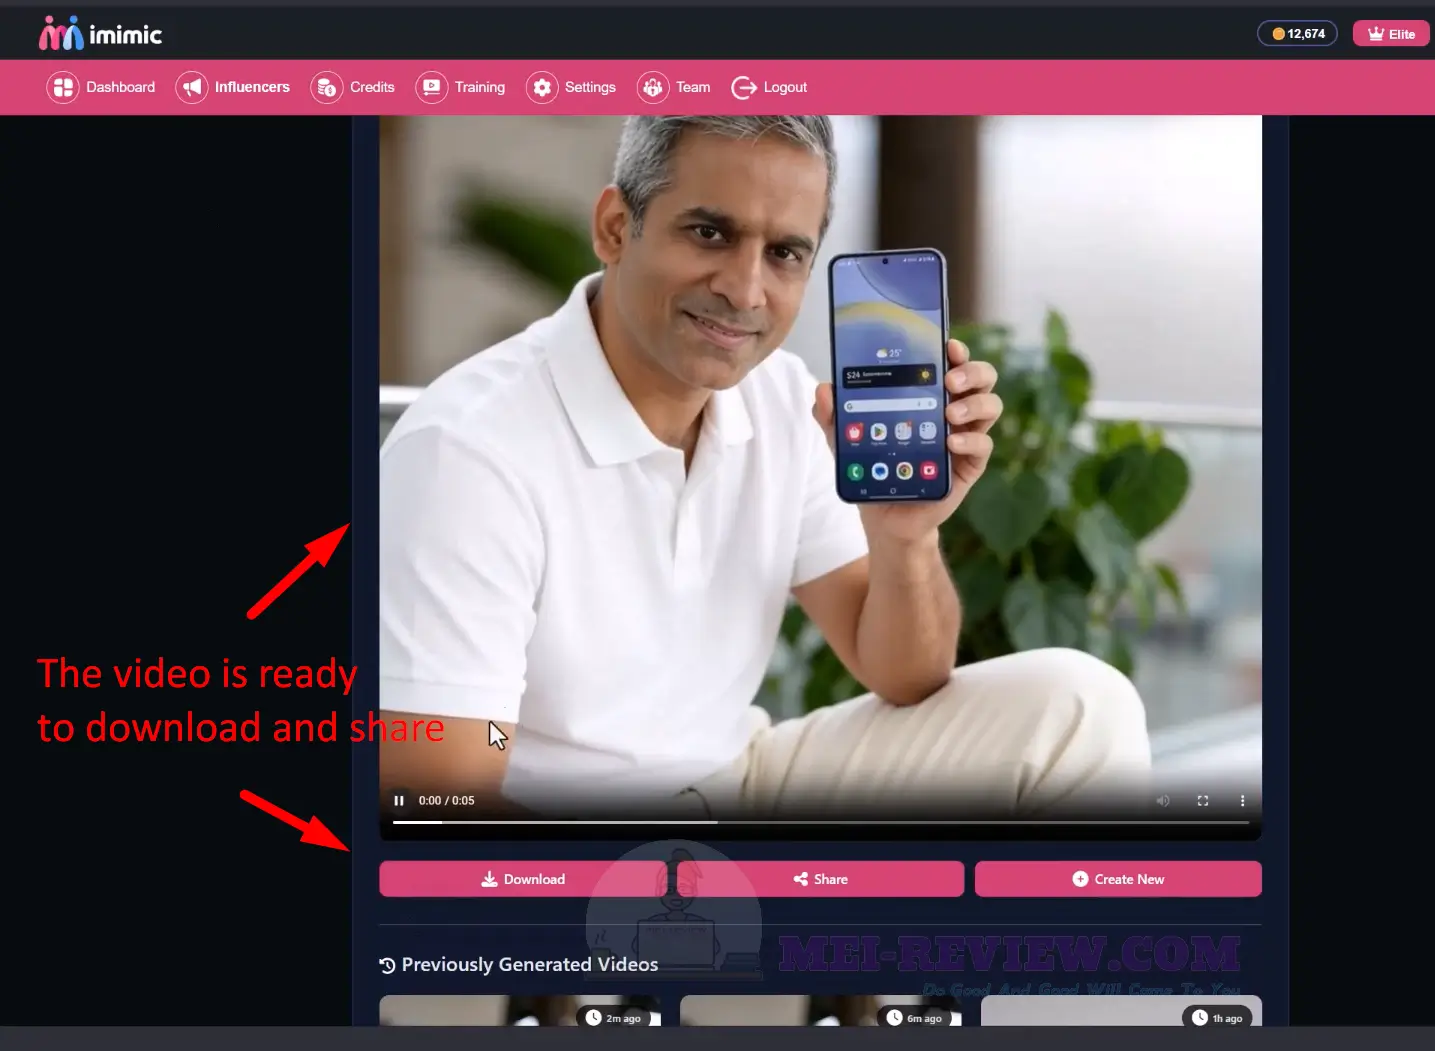The image size is (1435, 1051).
Task: Click the Training screen icon
Action: pos(431,87)
